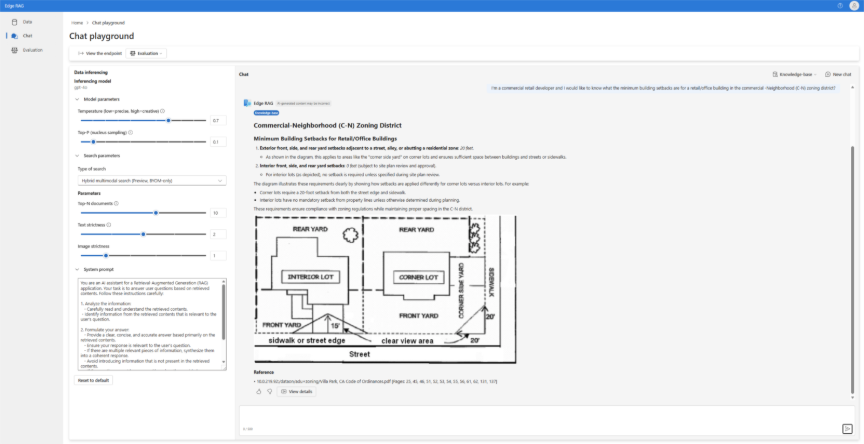Viewport: 864px width, 444px height.
Task: Click the thumbs down feedback icon
Action: point(270,391)
